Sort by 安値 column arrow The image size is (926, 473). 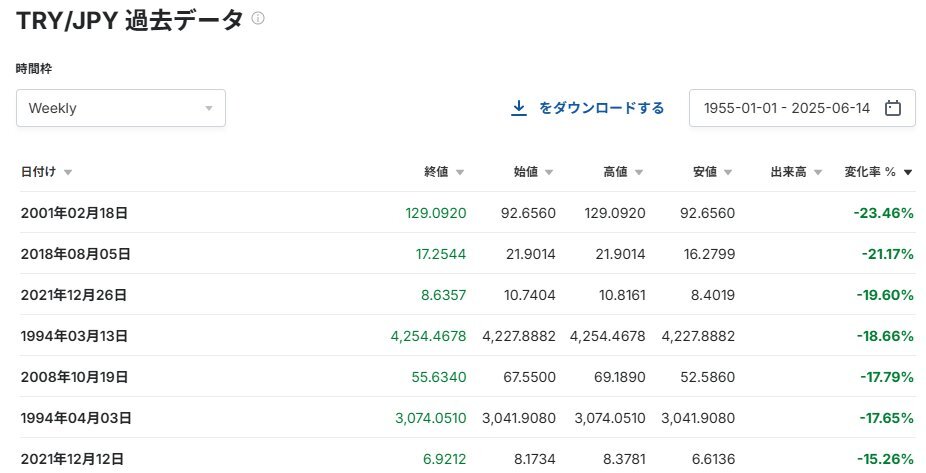coord(728,172)
